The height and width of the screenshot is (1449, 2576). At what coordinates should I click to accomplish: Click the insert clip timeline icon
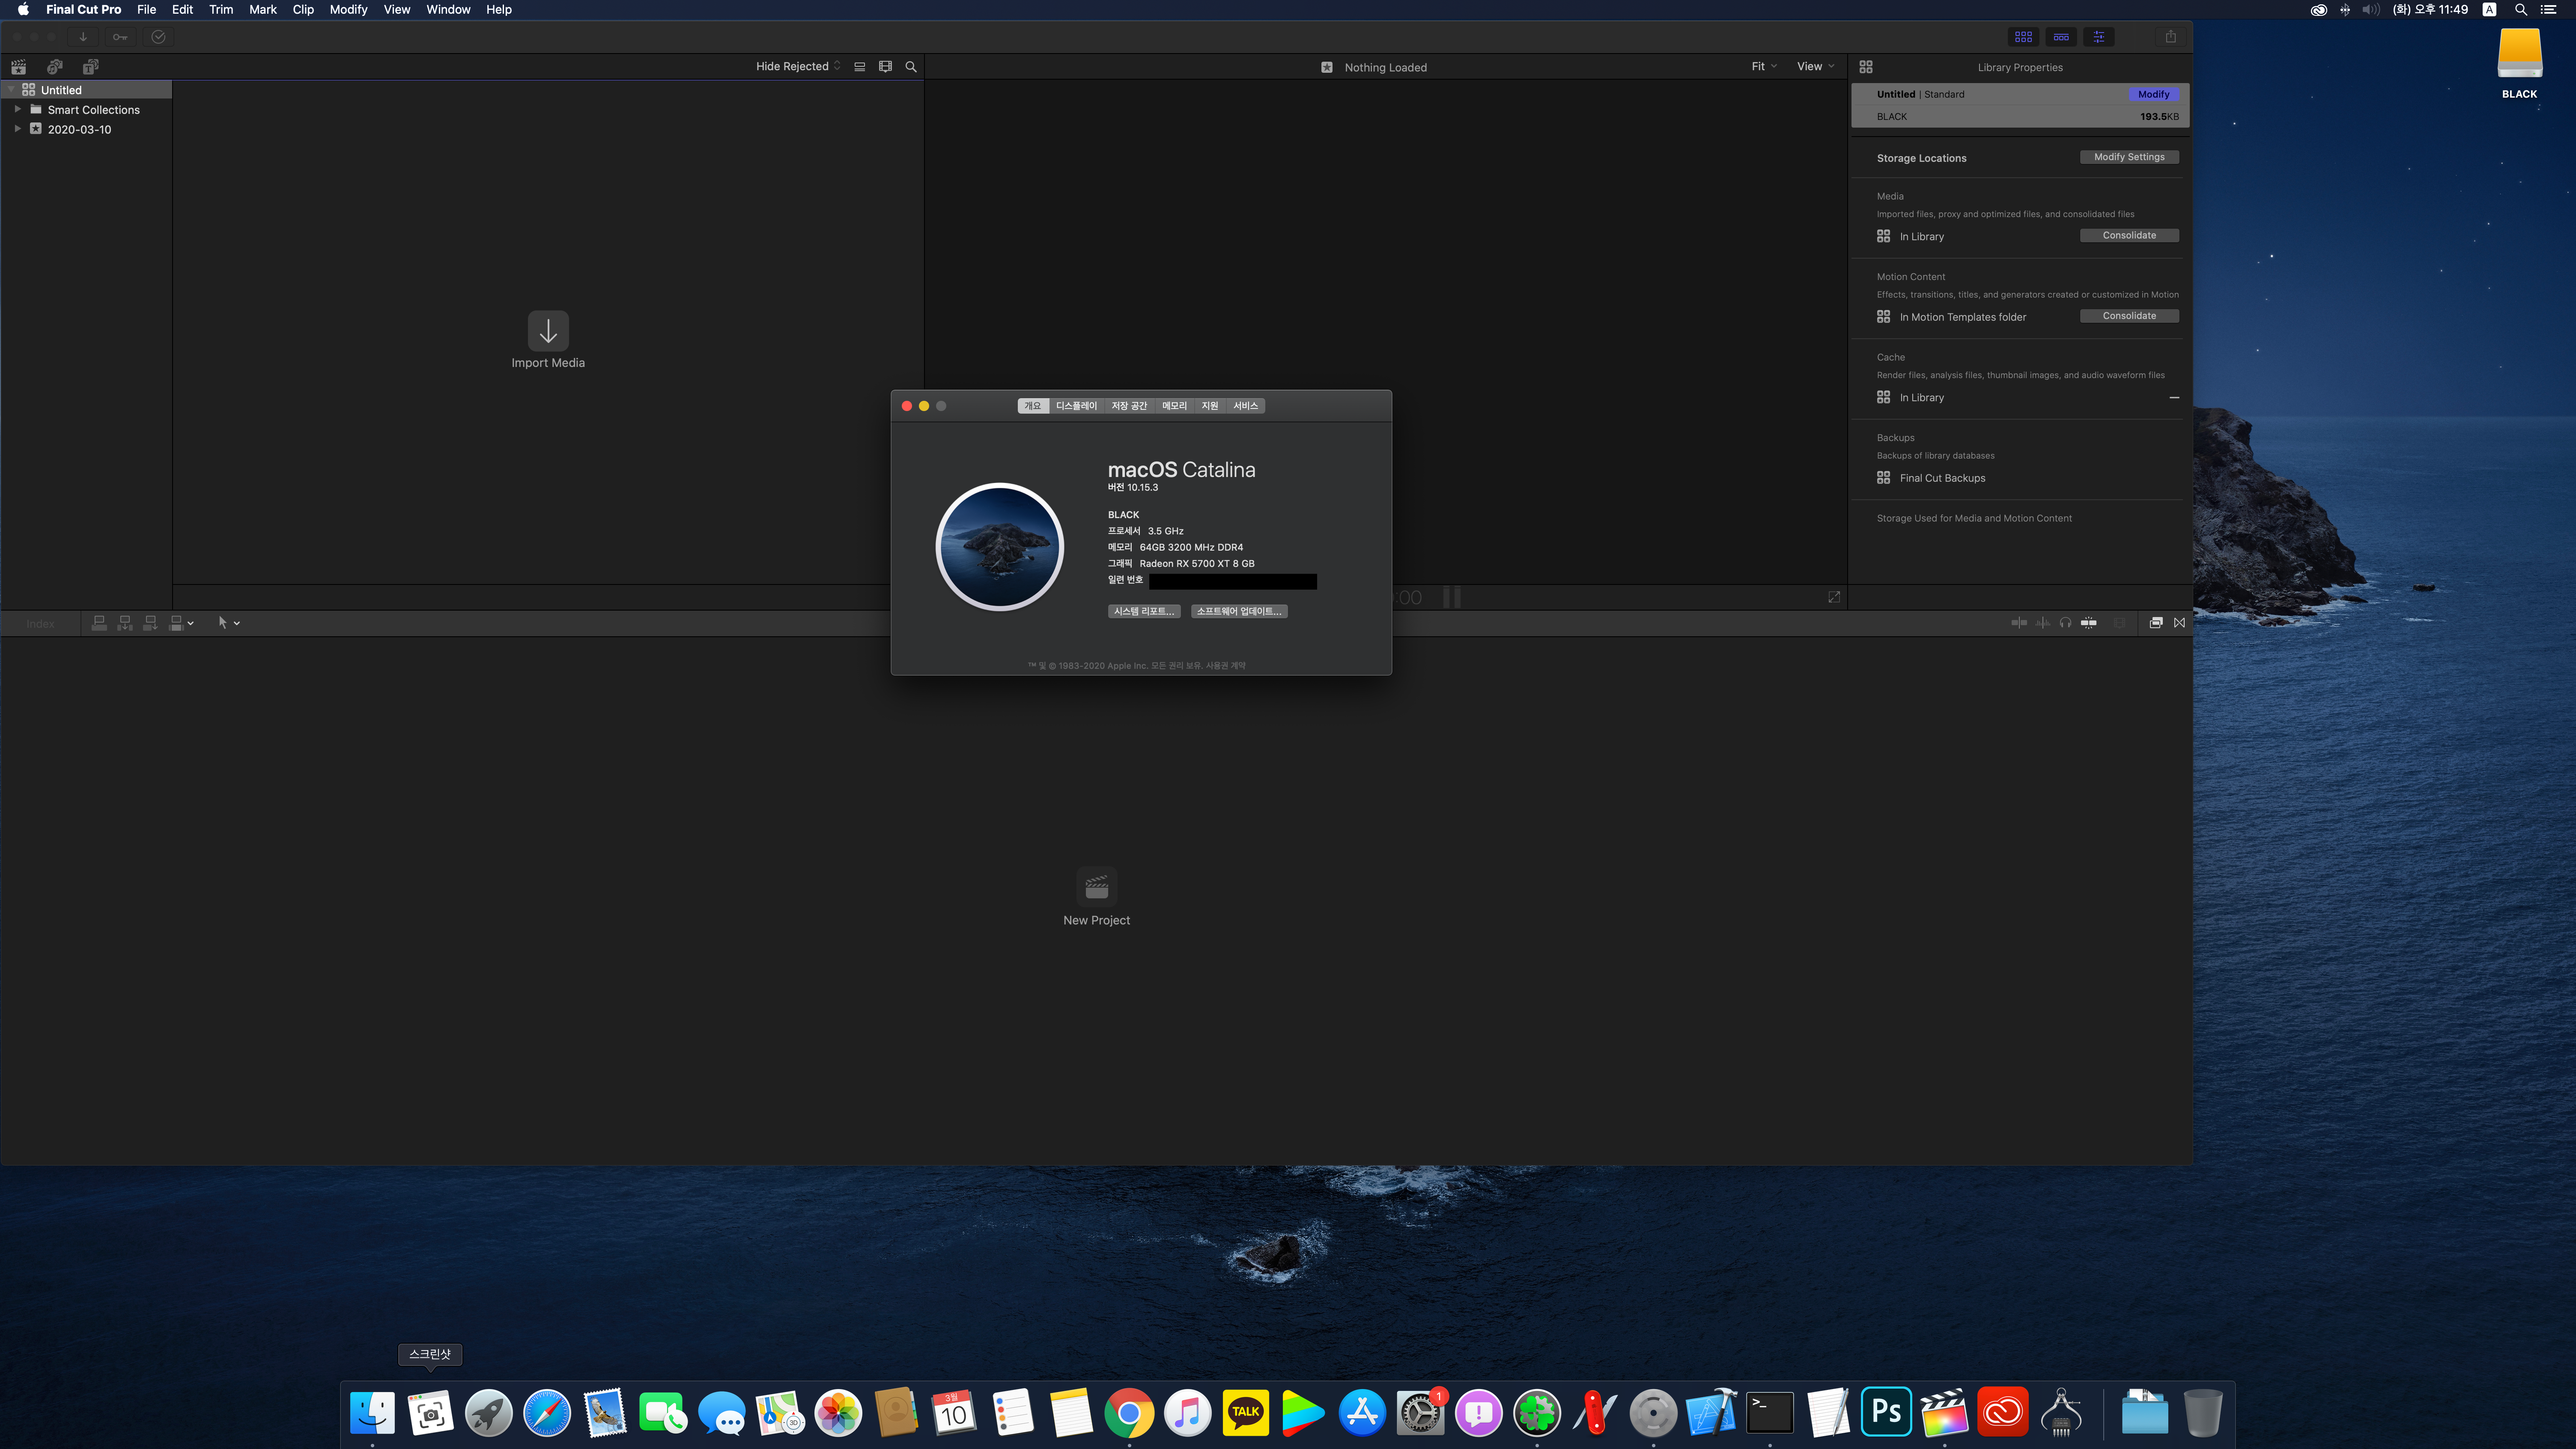pyautogui.click(x=125, y=623)
